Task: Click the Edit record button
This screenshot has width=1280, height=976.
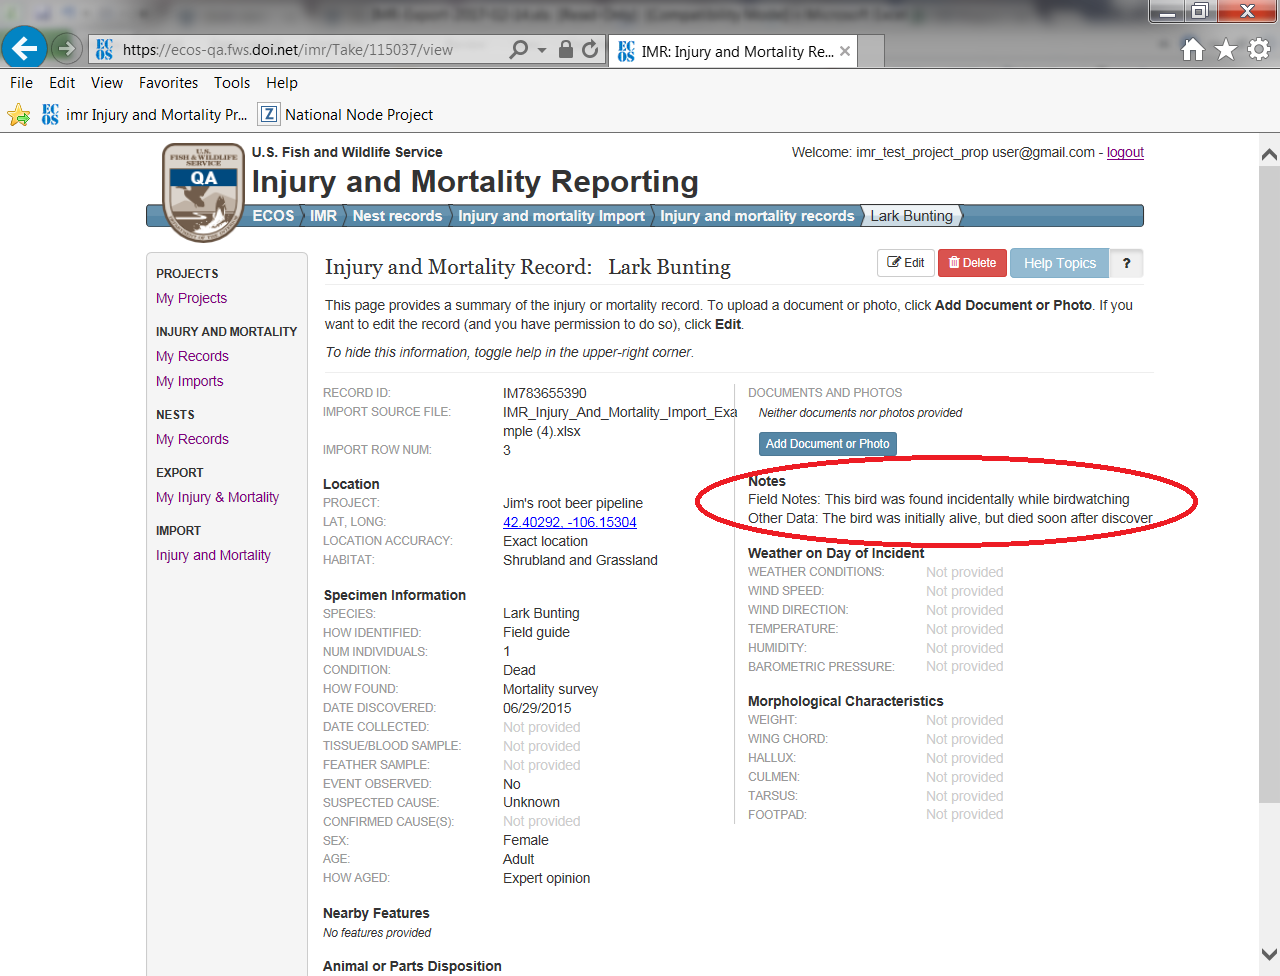Action: click(906, 263)
